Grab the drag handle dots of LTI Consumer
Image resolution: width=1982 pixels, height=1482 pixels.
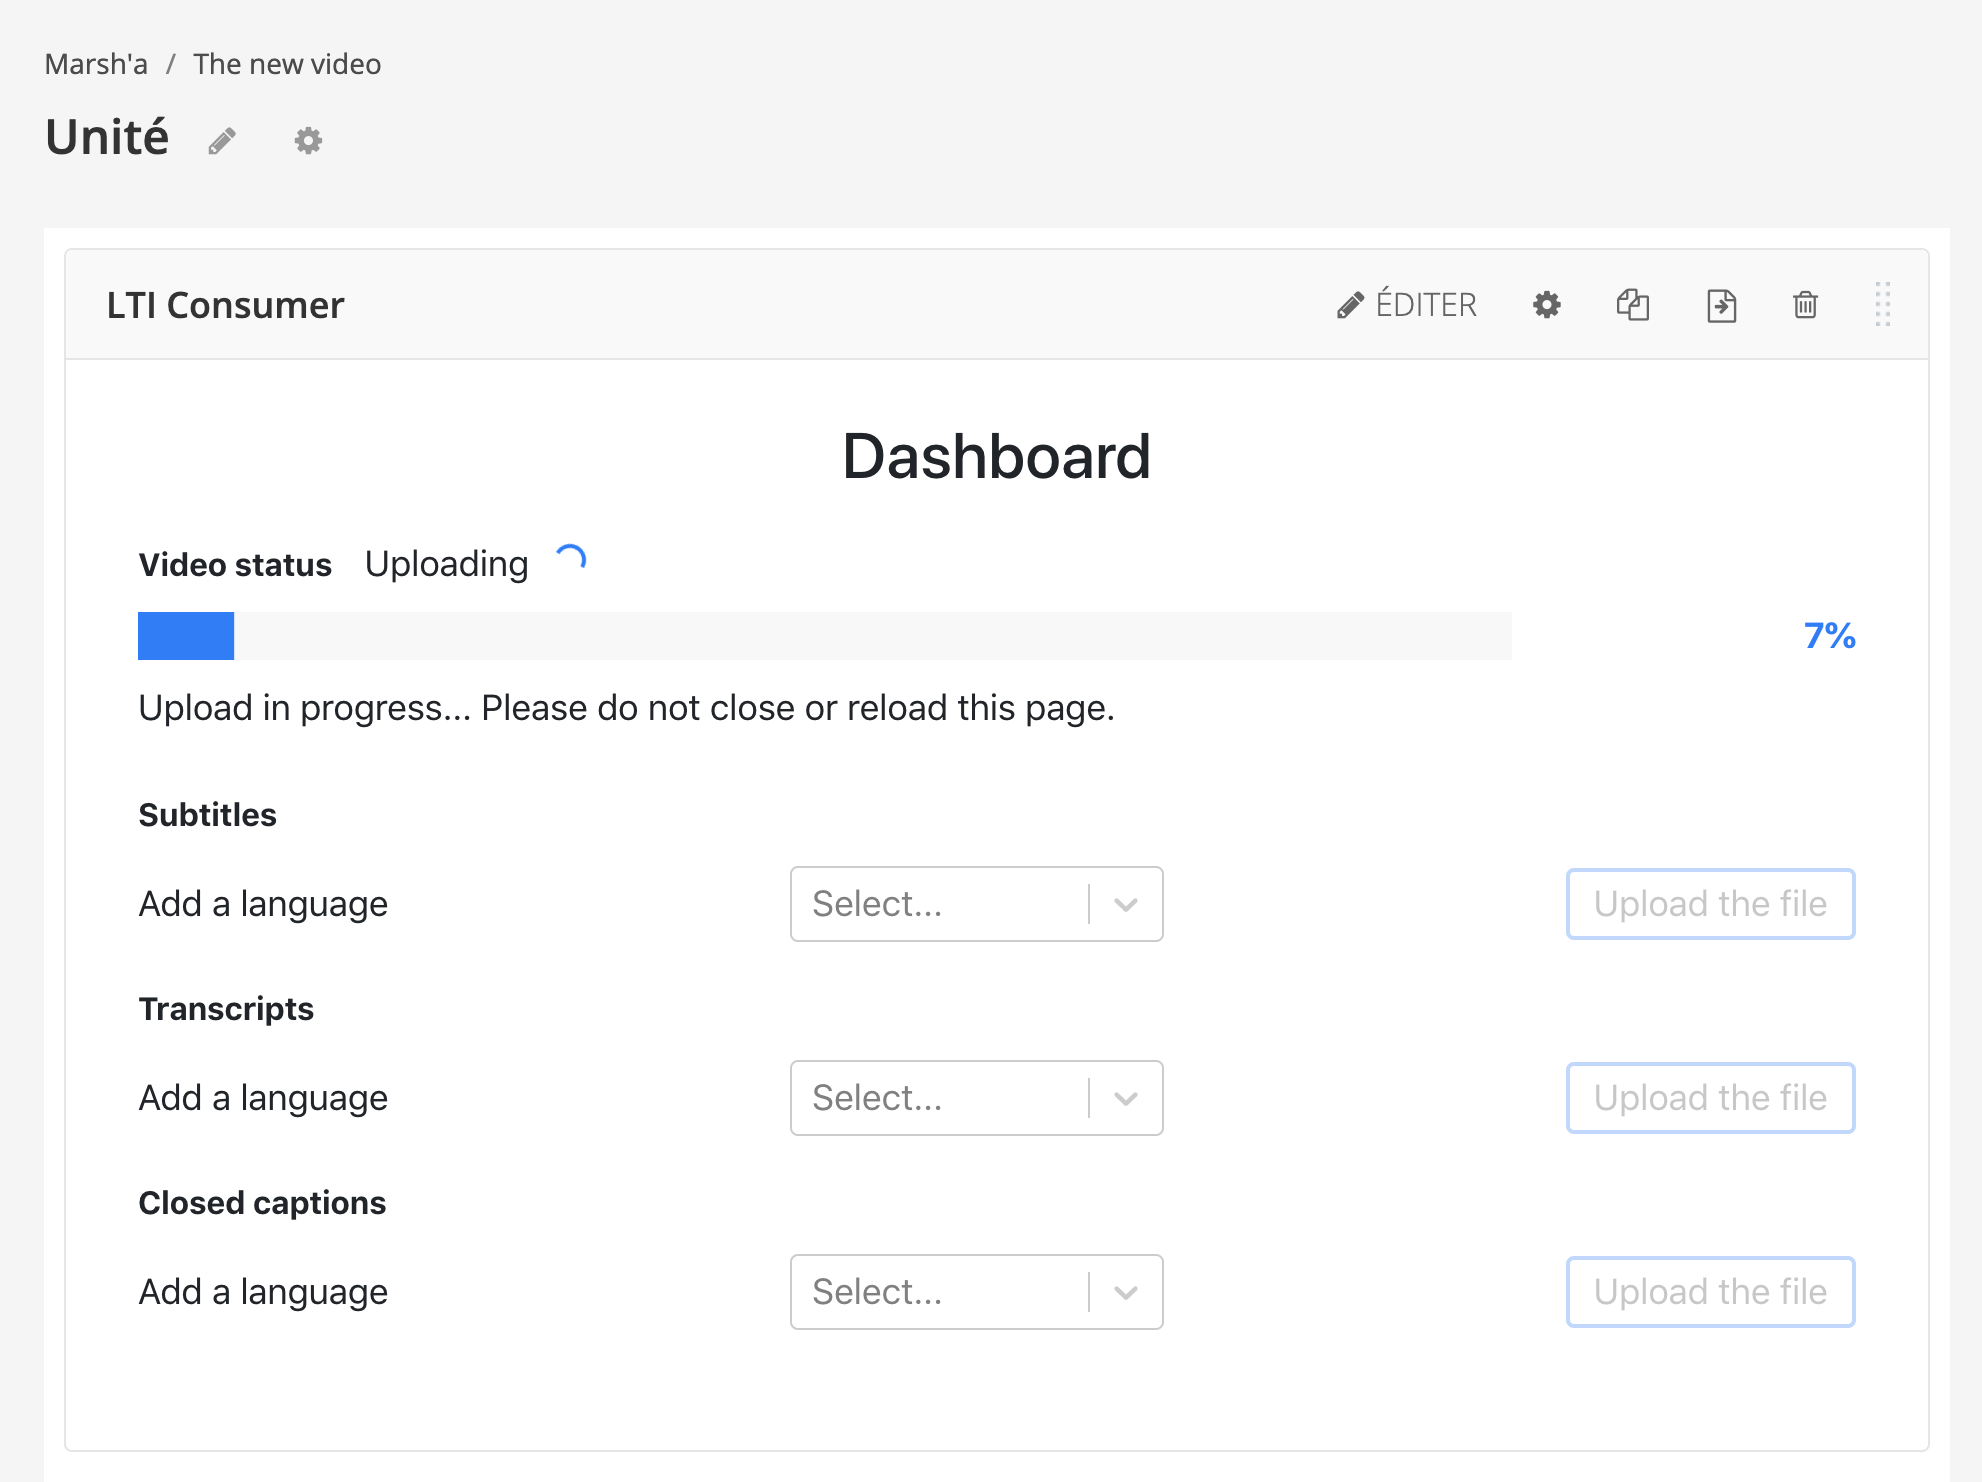[x=1882, y=304]
